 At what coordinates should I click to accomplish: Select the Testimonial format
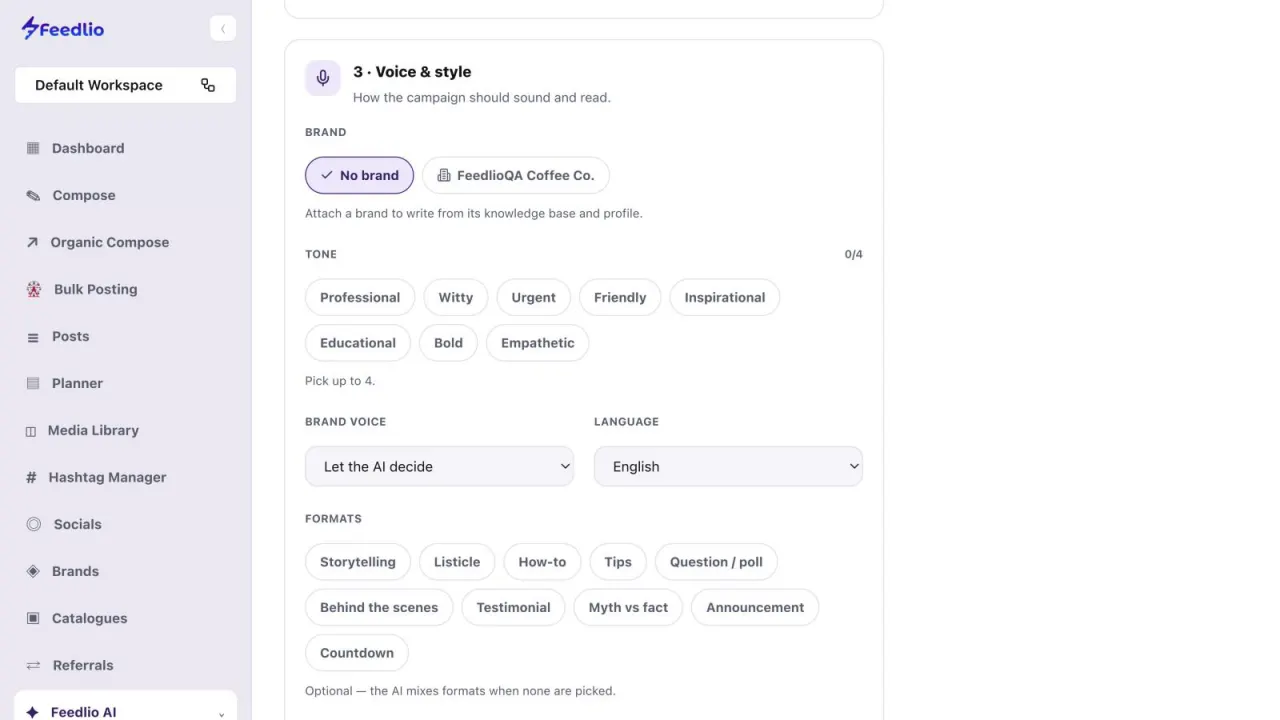[513, 607]
